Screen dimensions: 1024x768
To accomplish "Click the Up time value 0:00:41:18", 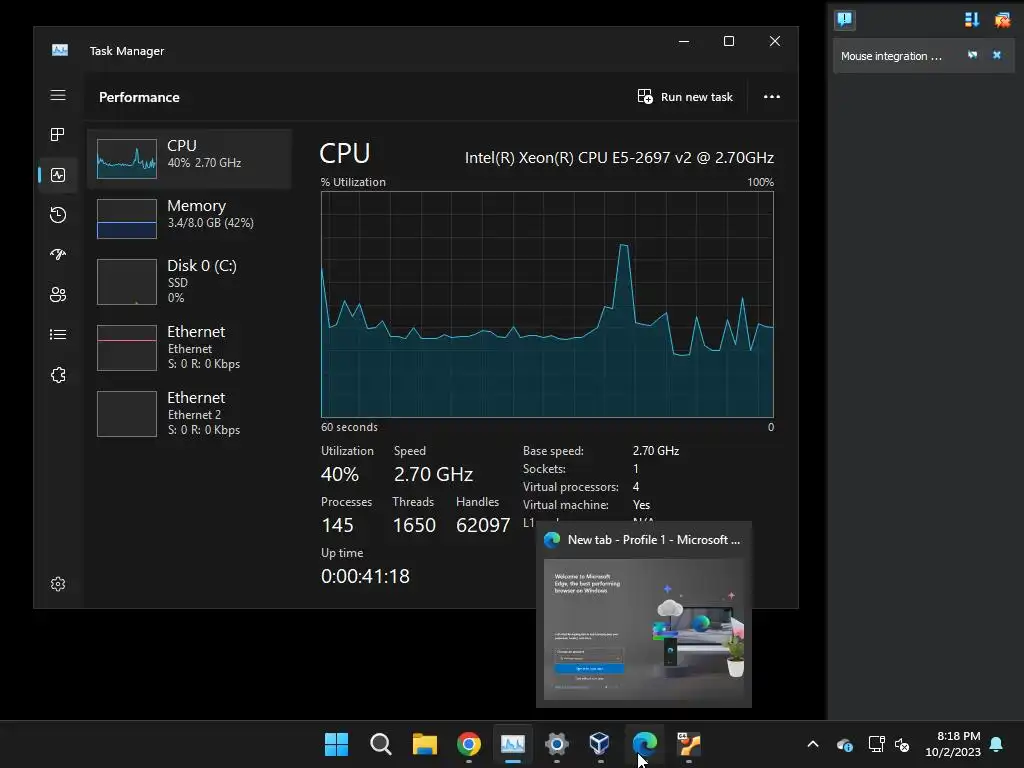I will coord(365,576).
